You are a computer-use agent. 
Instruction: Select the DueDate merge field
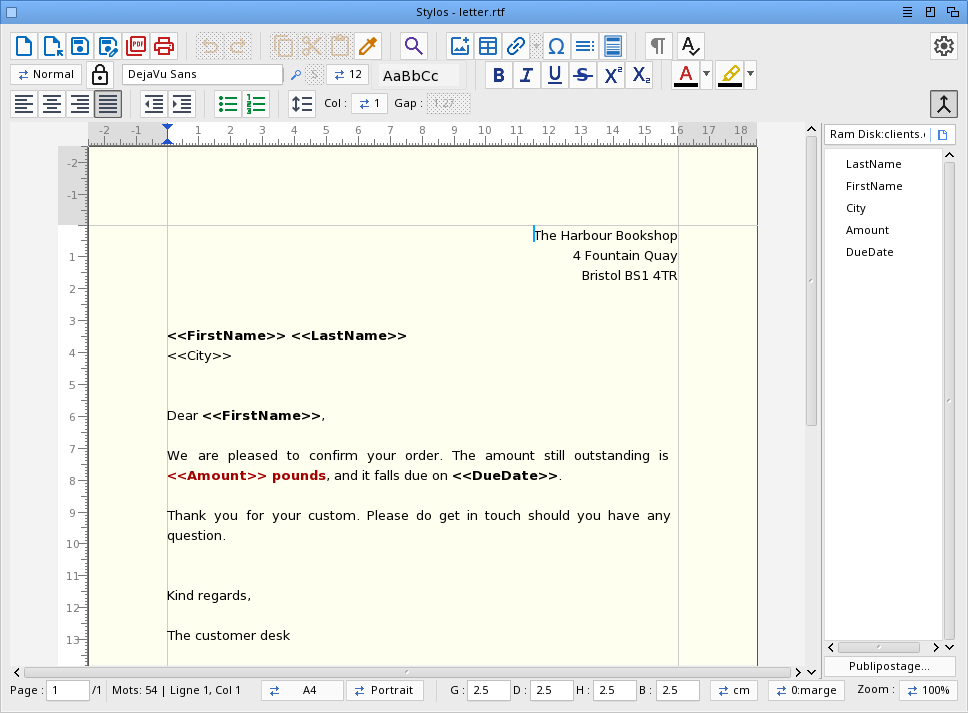coord(869,252)
